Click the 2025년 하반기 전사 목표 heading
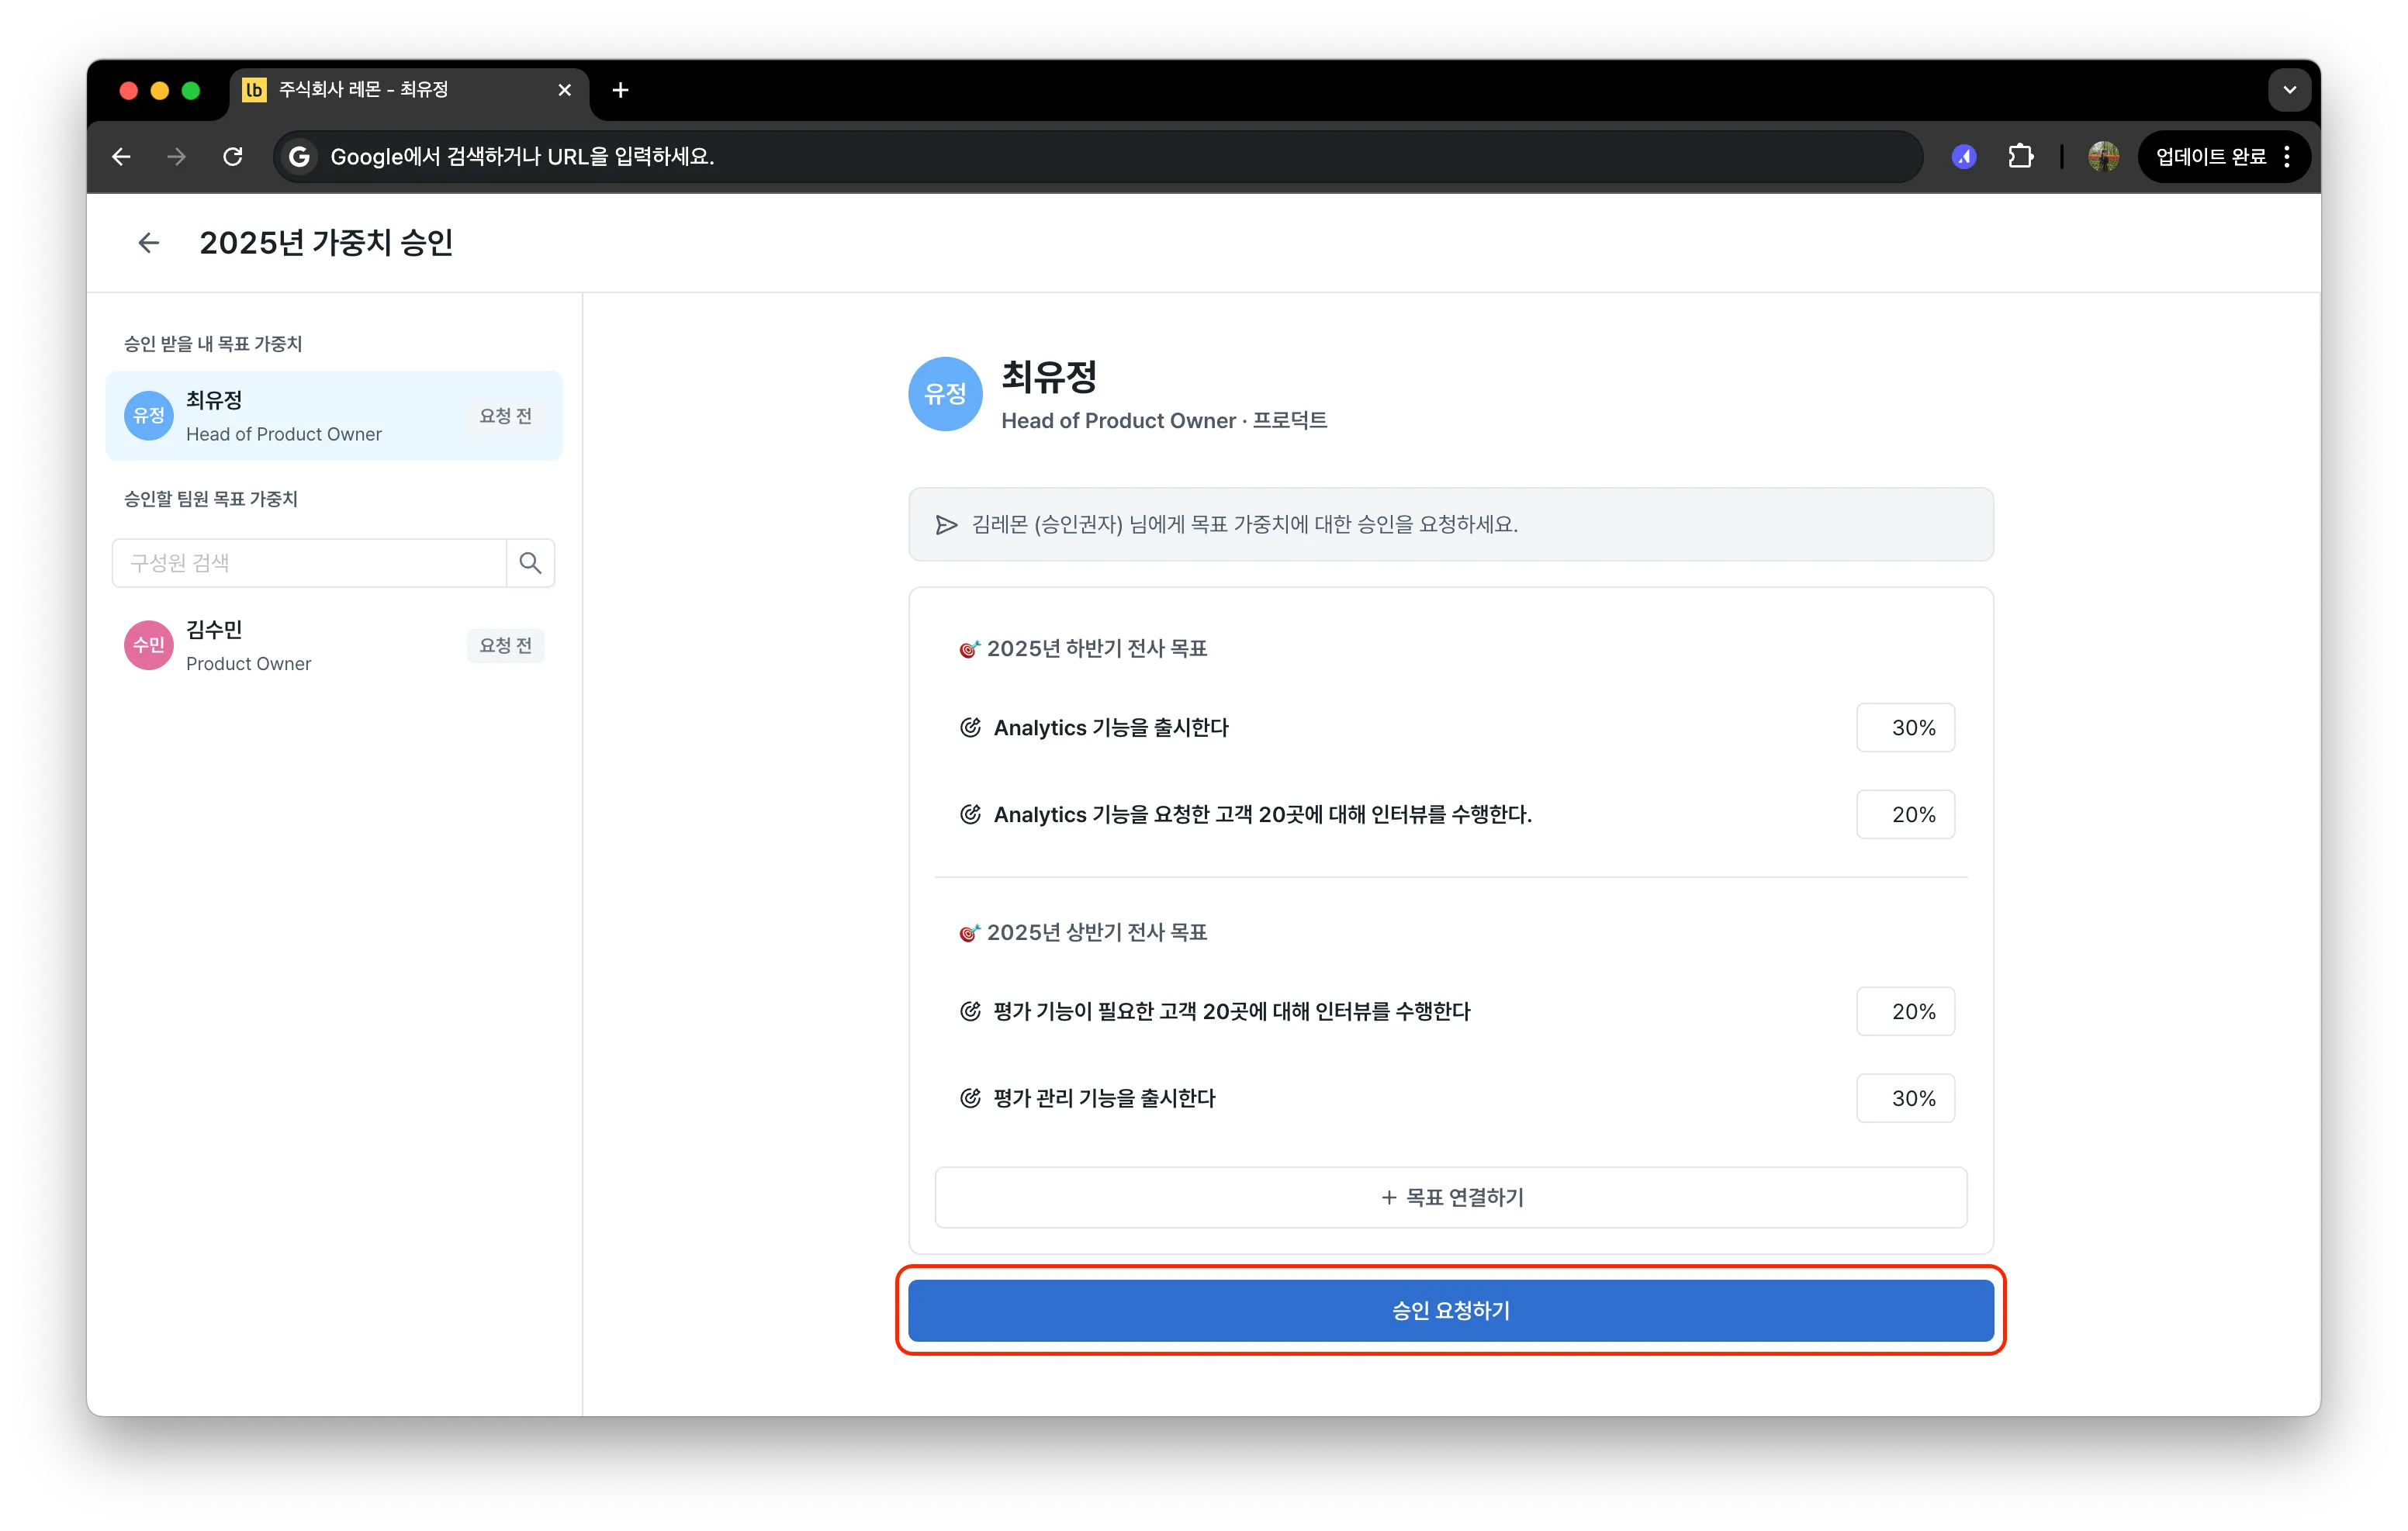 click(x=1097, y=648)
